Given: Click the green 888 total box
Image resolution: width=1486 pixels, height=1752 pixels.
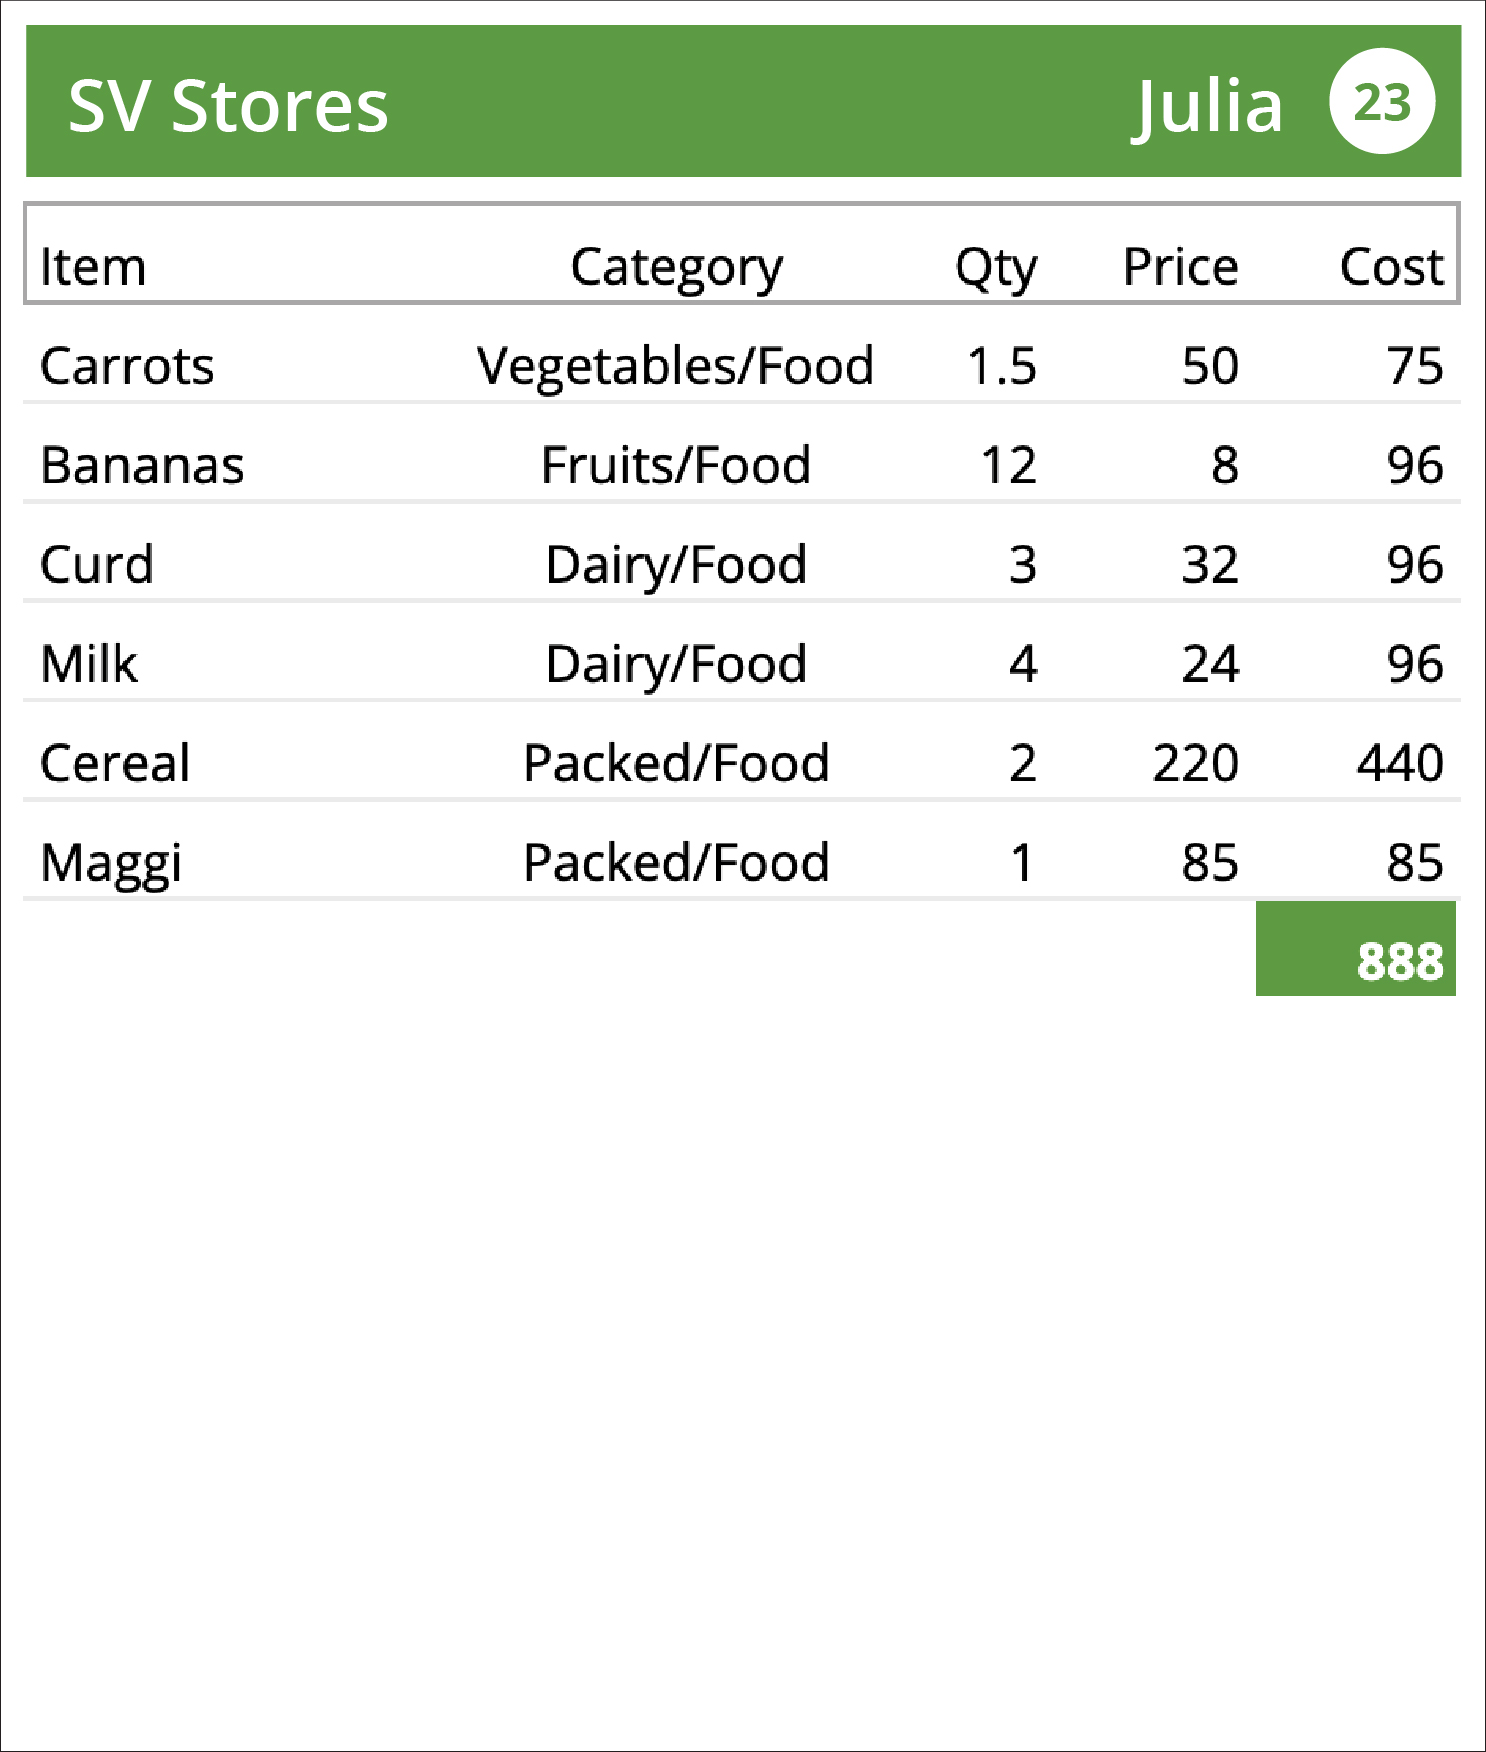Looking at the screenshot, I should pos(1355,948).
